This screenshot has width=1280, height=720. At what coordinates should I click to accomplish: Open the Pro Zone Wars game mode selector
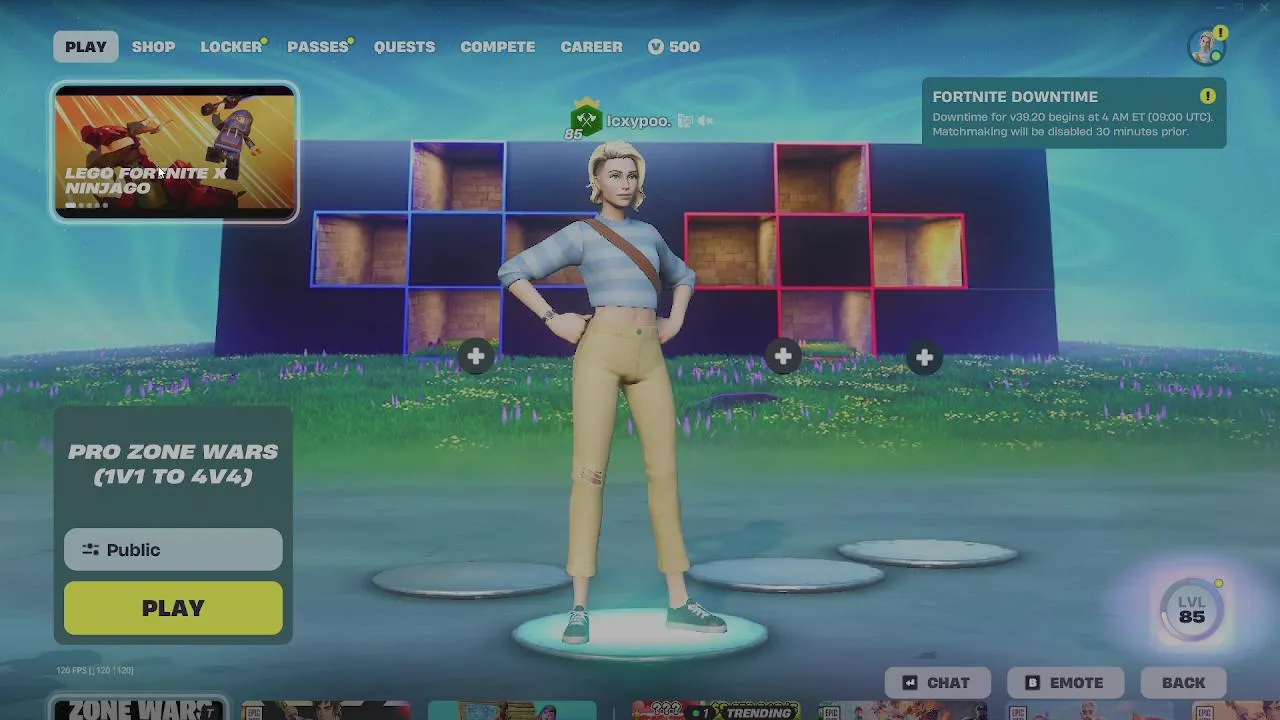(x=173, y=464)
